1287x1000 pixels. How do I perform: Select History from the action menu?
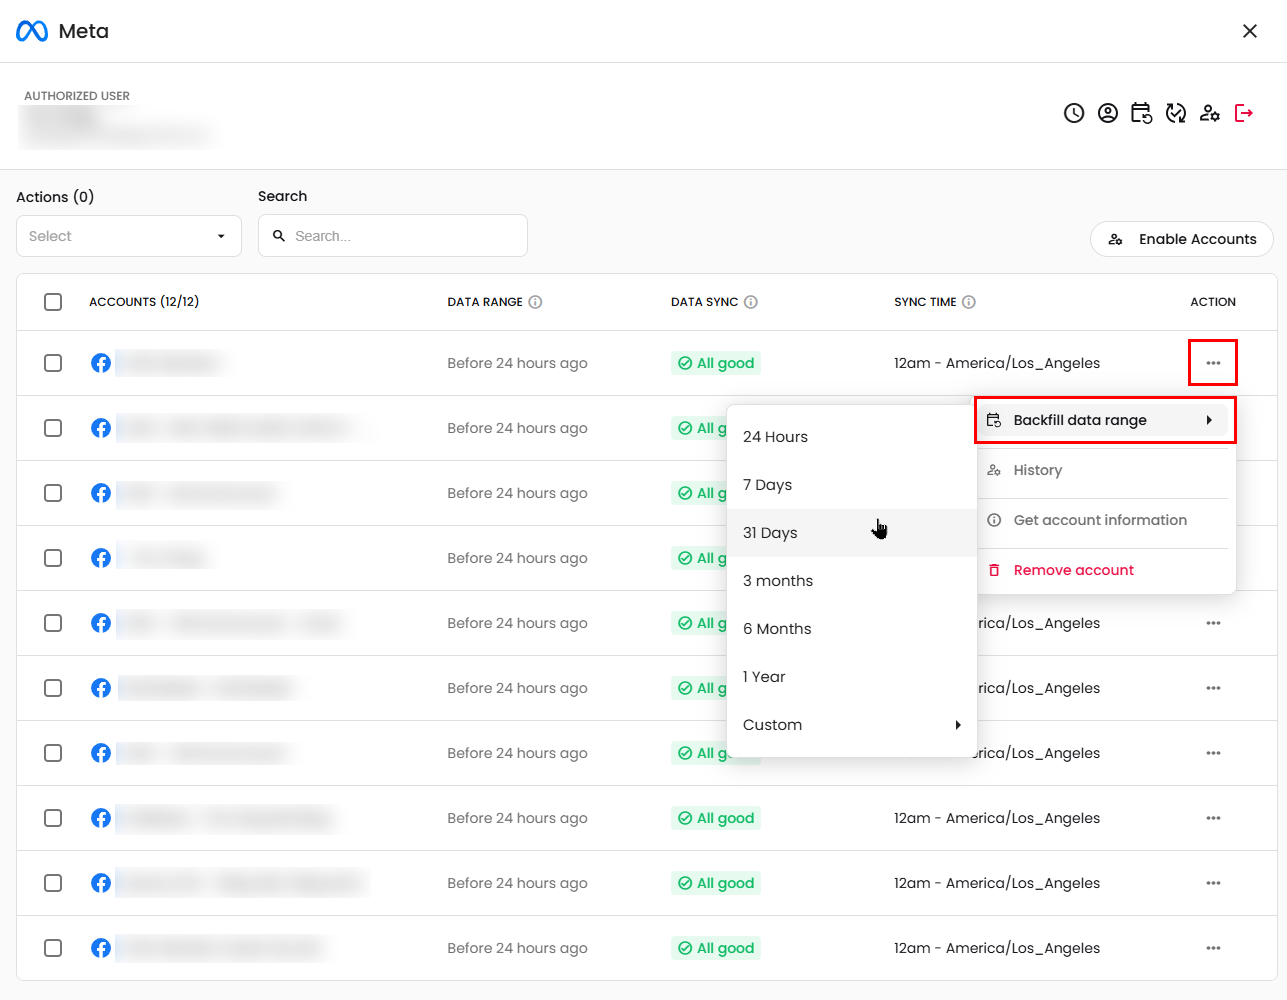click(1037, 470)
